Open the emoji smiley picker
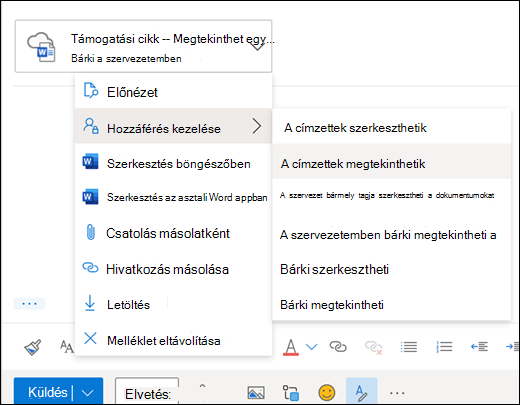Image resolution: width=520 pixels, height=405 pixels. [327, 392]
